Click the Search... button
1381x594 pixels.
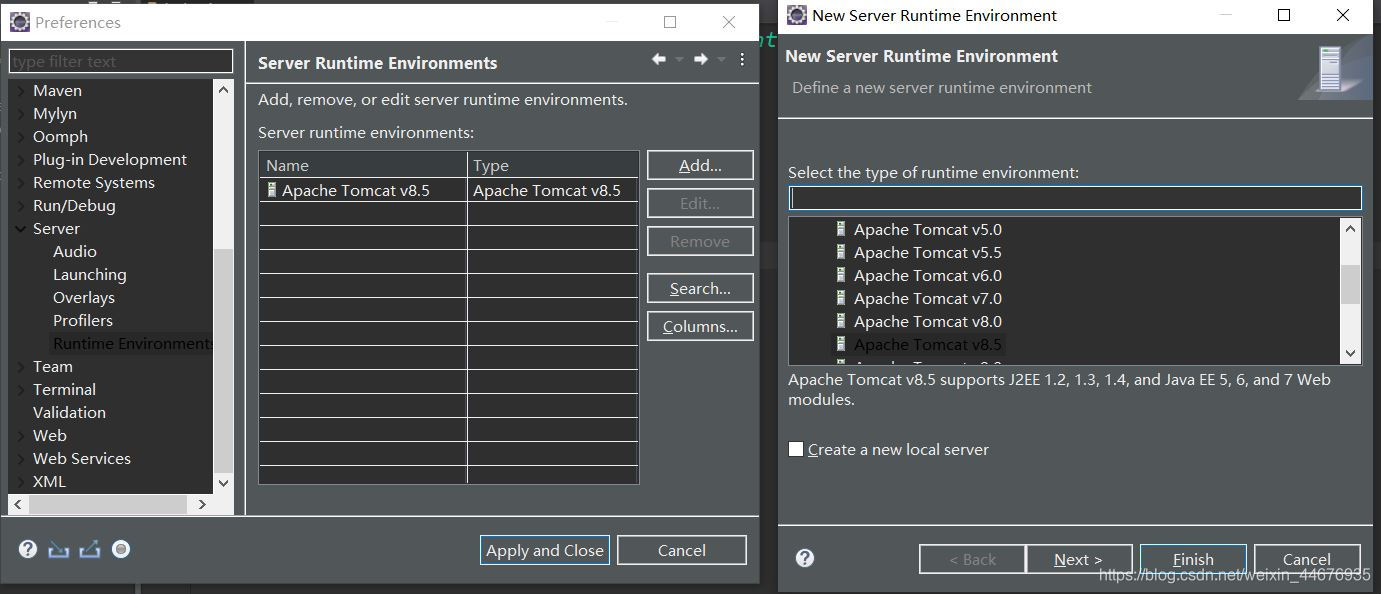(700, 288)
